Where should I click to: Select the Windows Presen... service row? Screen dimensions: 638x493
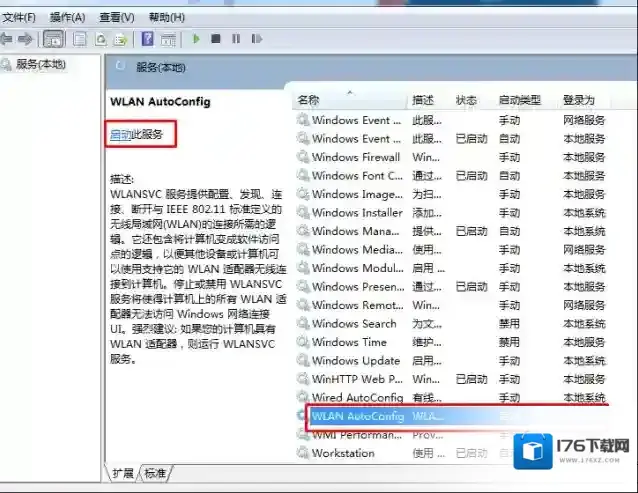[x=452, y=287]
